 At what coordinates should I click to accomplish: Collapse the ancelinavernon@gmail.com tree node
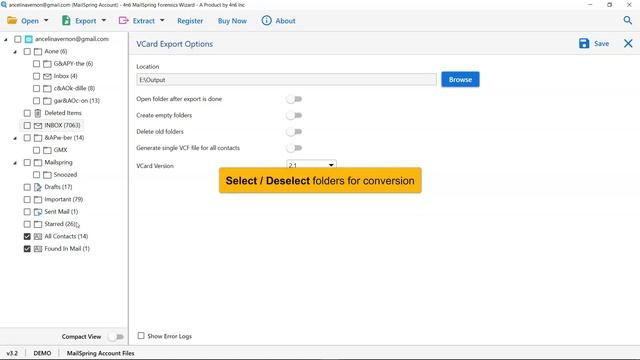tap(6, 40)
